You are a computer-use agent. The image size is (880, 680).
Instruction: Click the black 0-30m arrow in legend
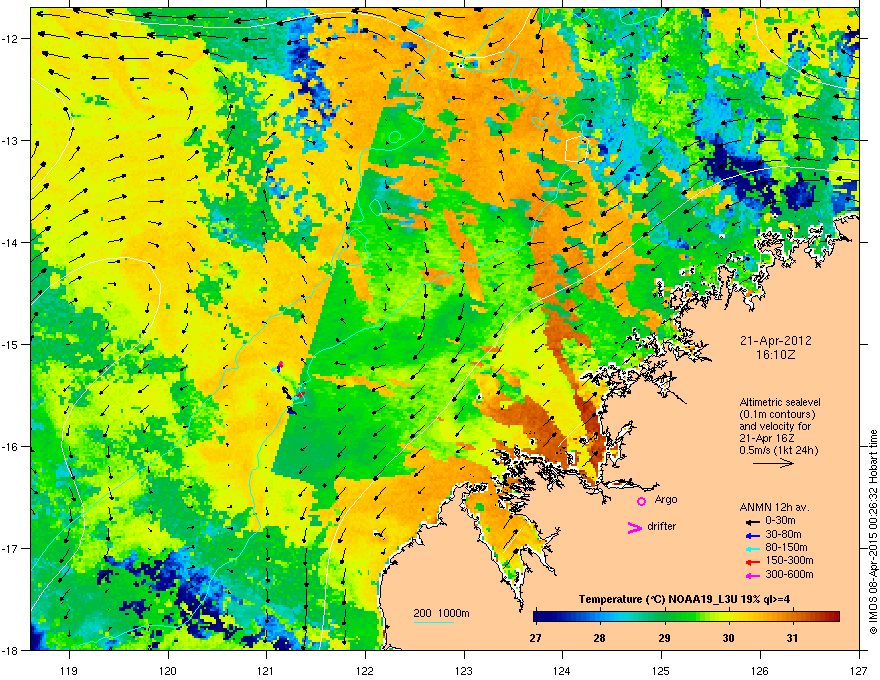[752, 521]
